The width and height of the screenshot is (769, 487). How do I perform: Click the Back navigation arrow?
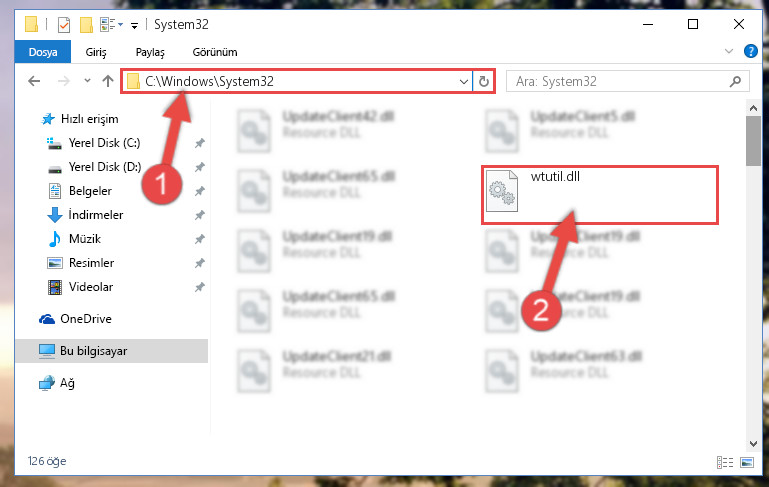coord(34,81)
